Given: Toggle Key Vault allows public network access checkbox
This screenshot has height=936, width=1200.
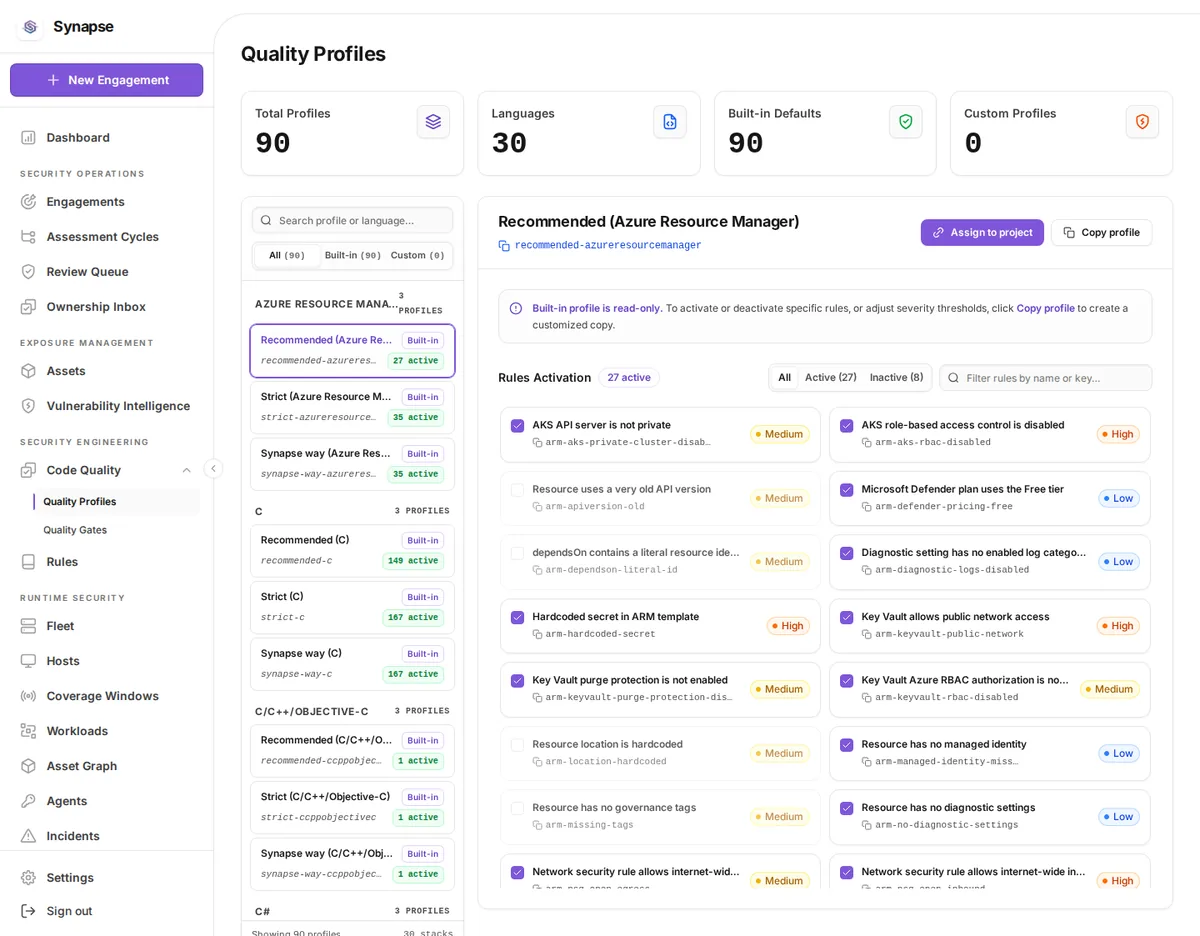Looking at the screenshot, I should tap(846, 617).
